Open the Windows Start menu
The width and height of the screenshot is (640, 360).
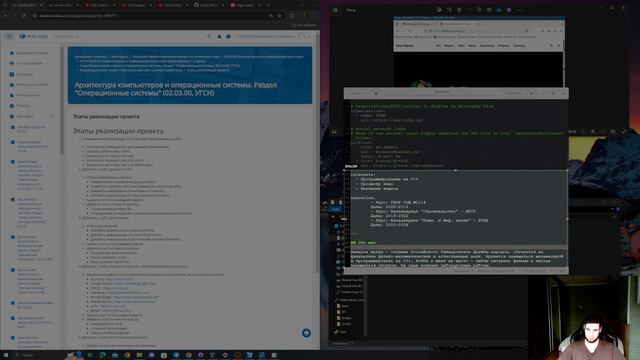coord(6,355)
